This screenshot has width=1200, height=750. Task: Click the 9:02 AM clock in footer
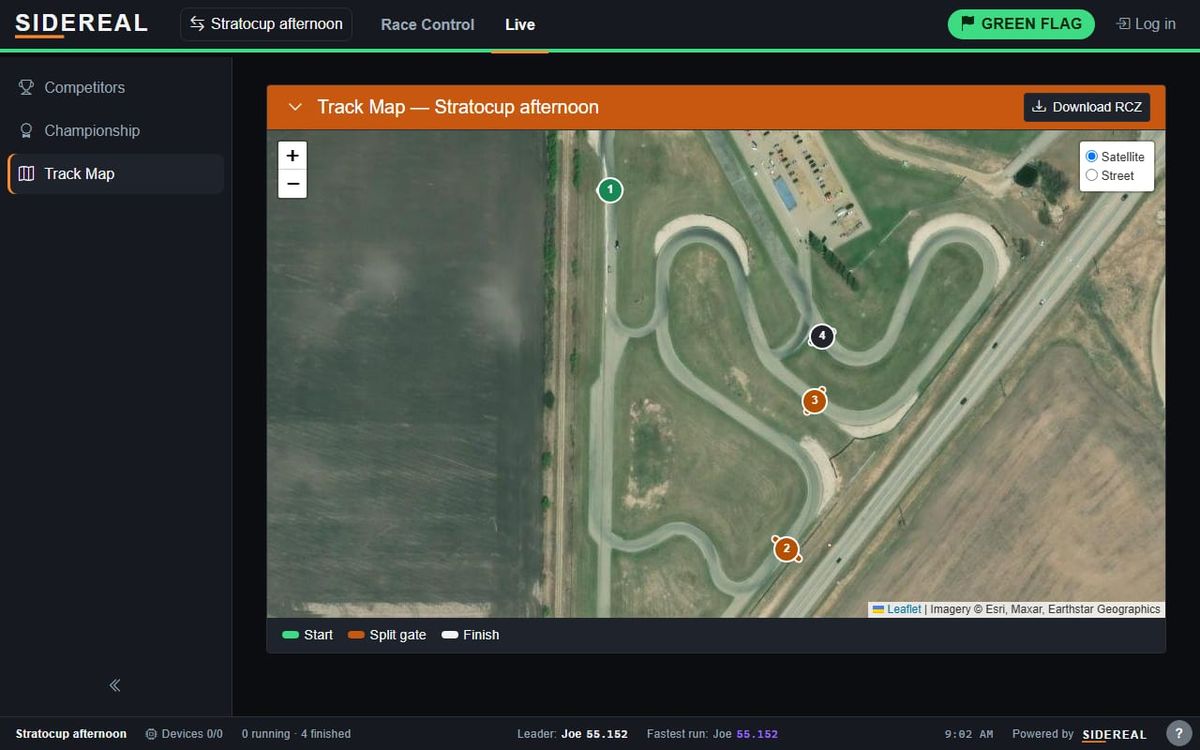(969, 734)
